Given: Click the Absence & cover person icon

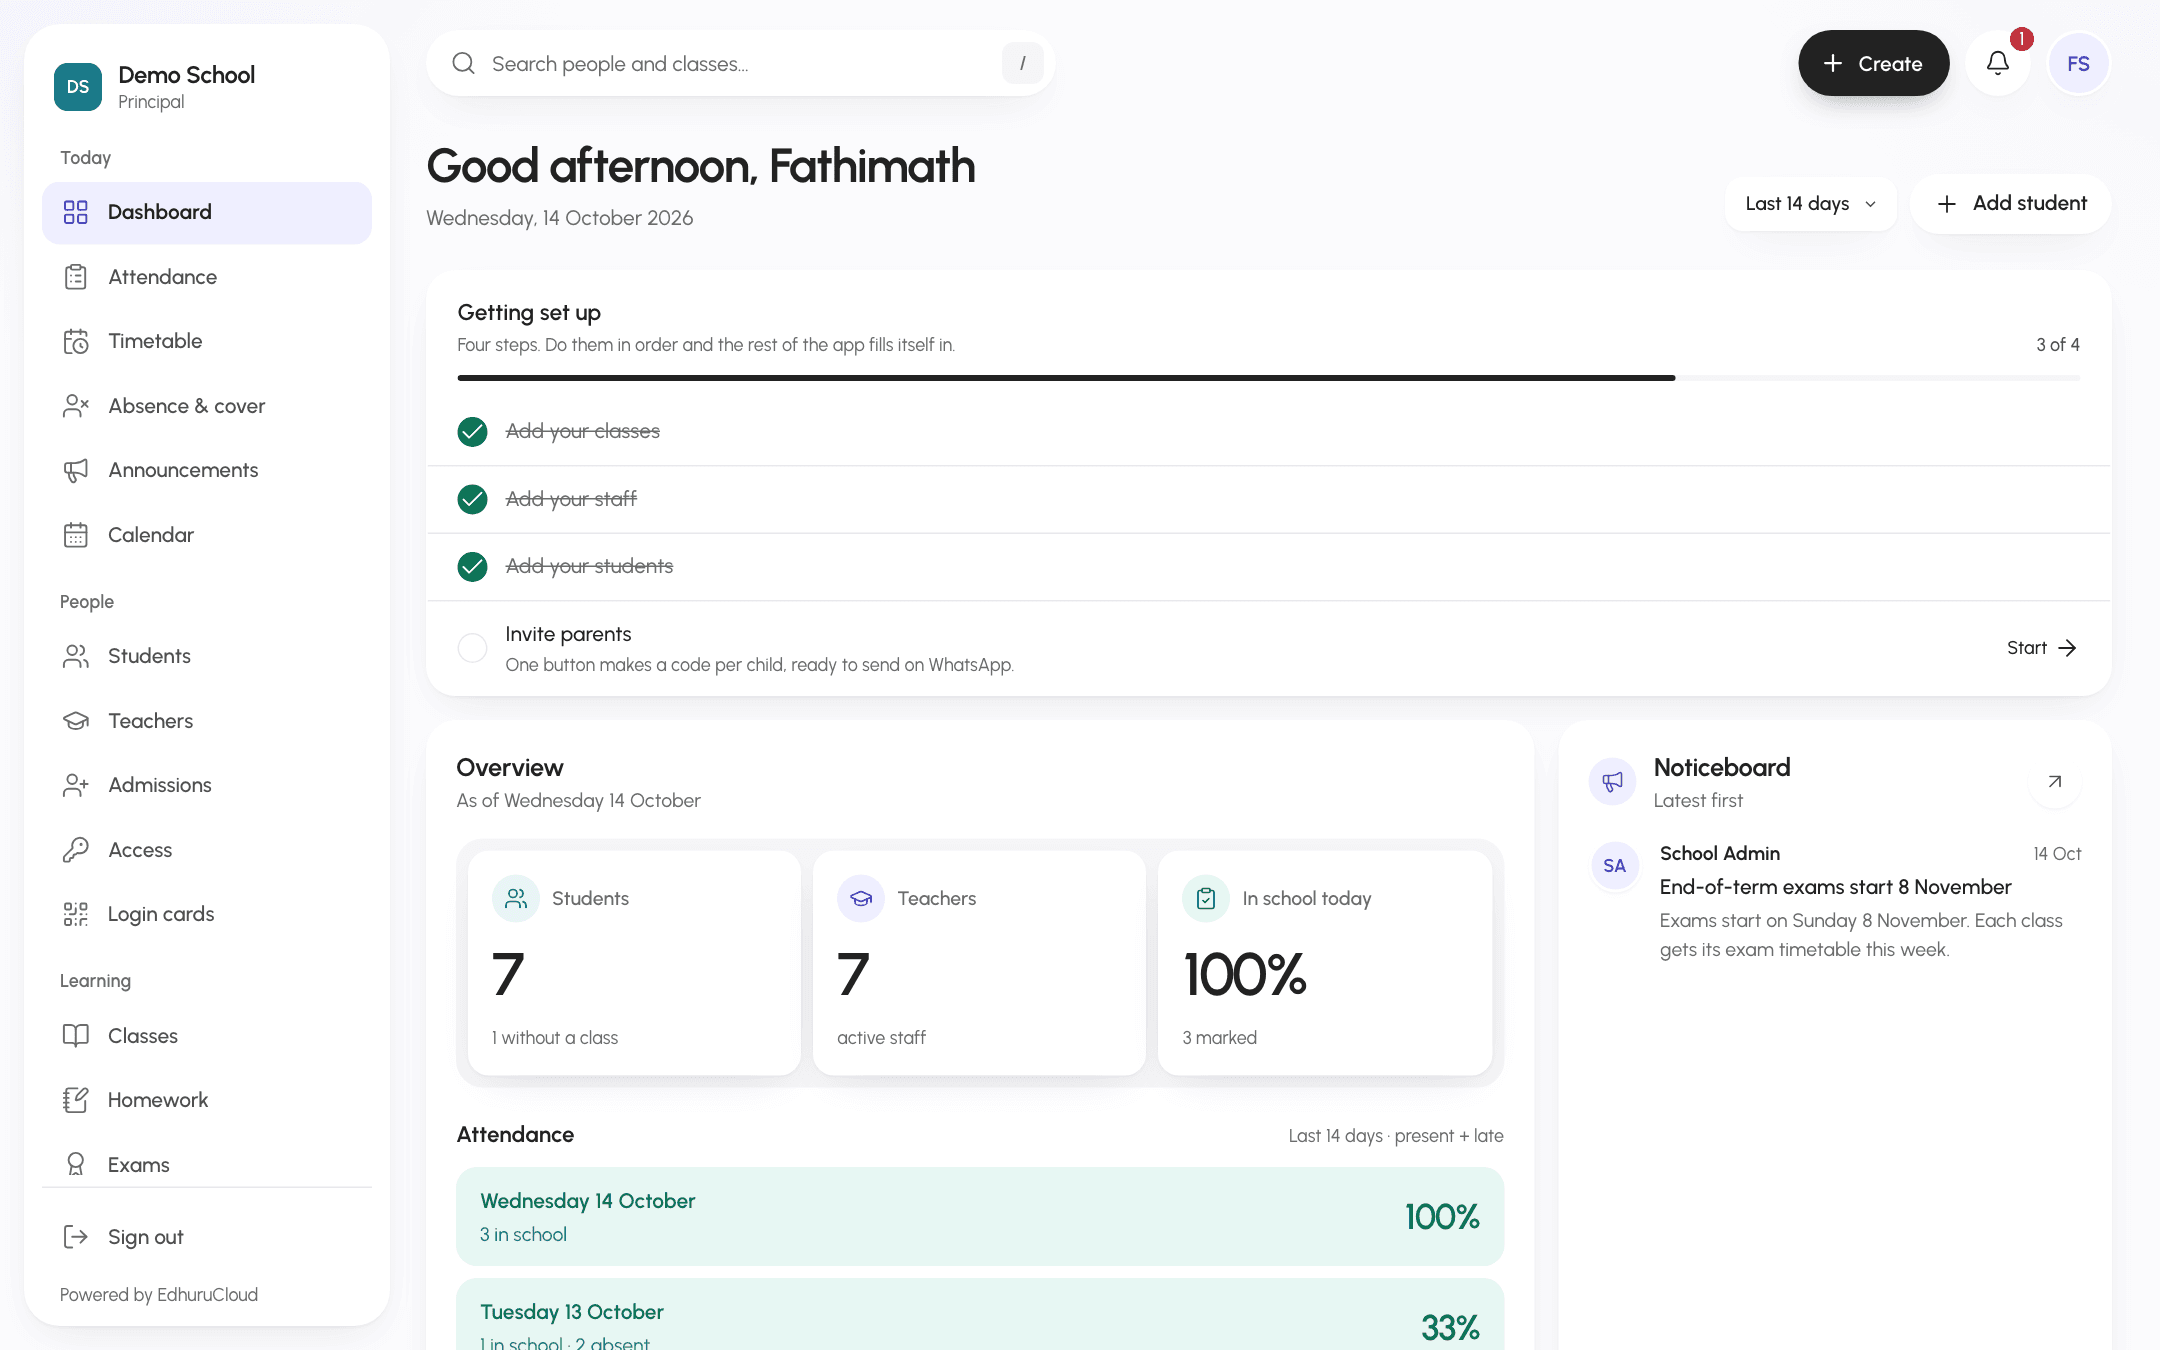Looking at the screenshot, I should coord(76,406).
